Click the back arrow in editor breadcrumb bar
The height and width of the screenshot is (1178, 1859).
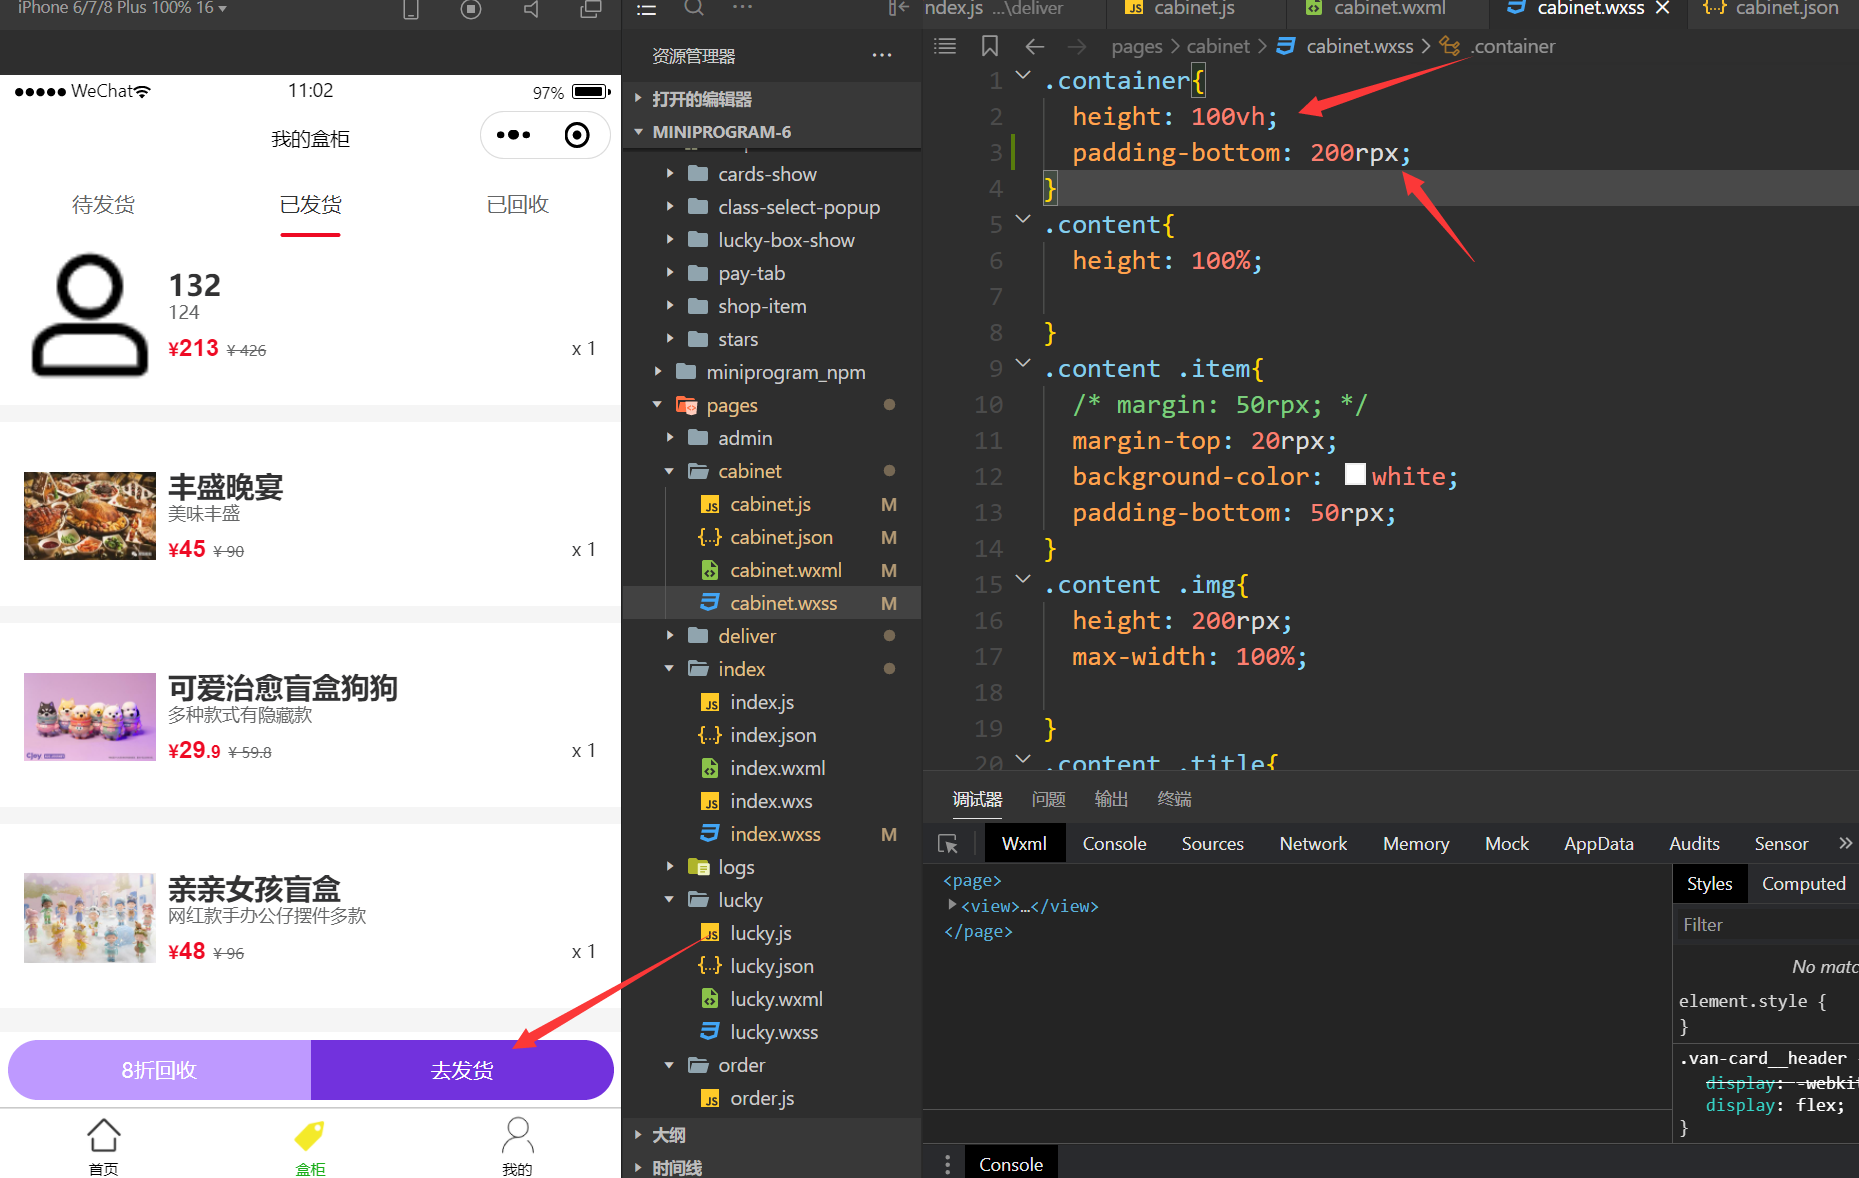[x=1034, y=46]
